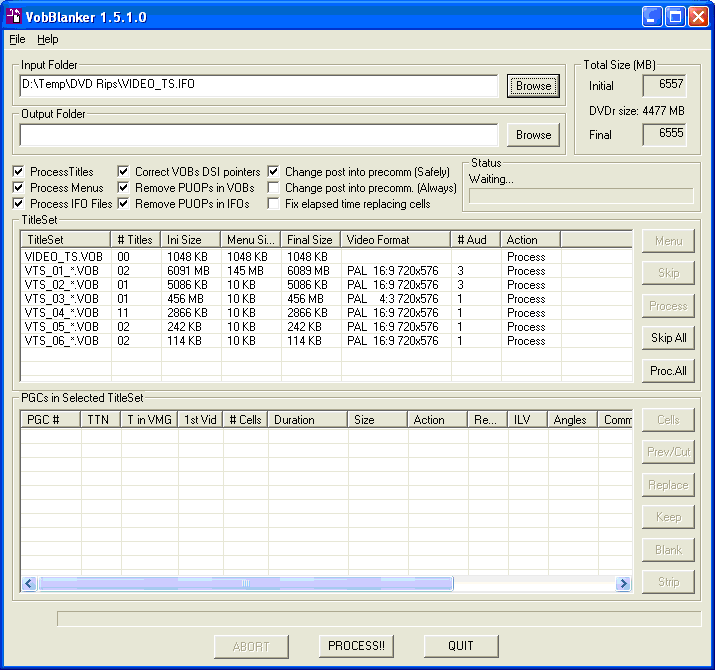The width and height of the screenshot is (715, 670).
Task: Click the ABORT button
Action: [251, 647]
